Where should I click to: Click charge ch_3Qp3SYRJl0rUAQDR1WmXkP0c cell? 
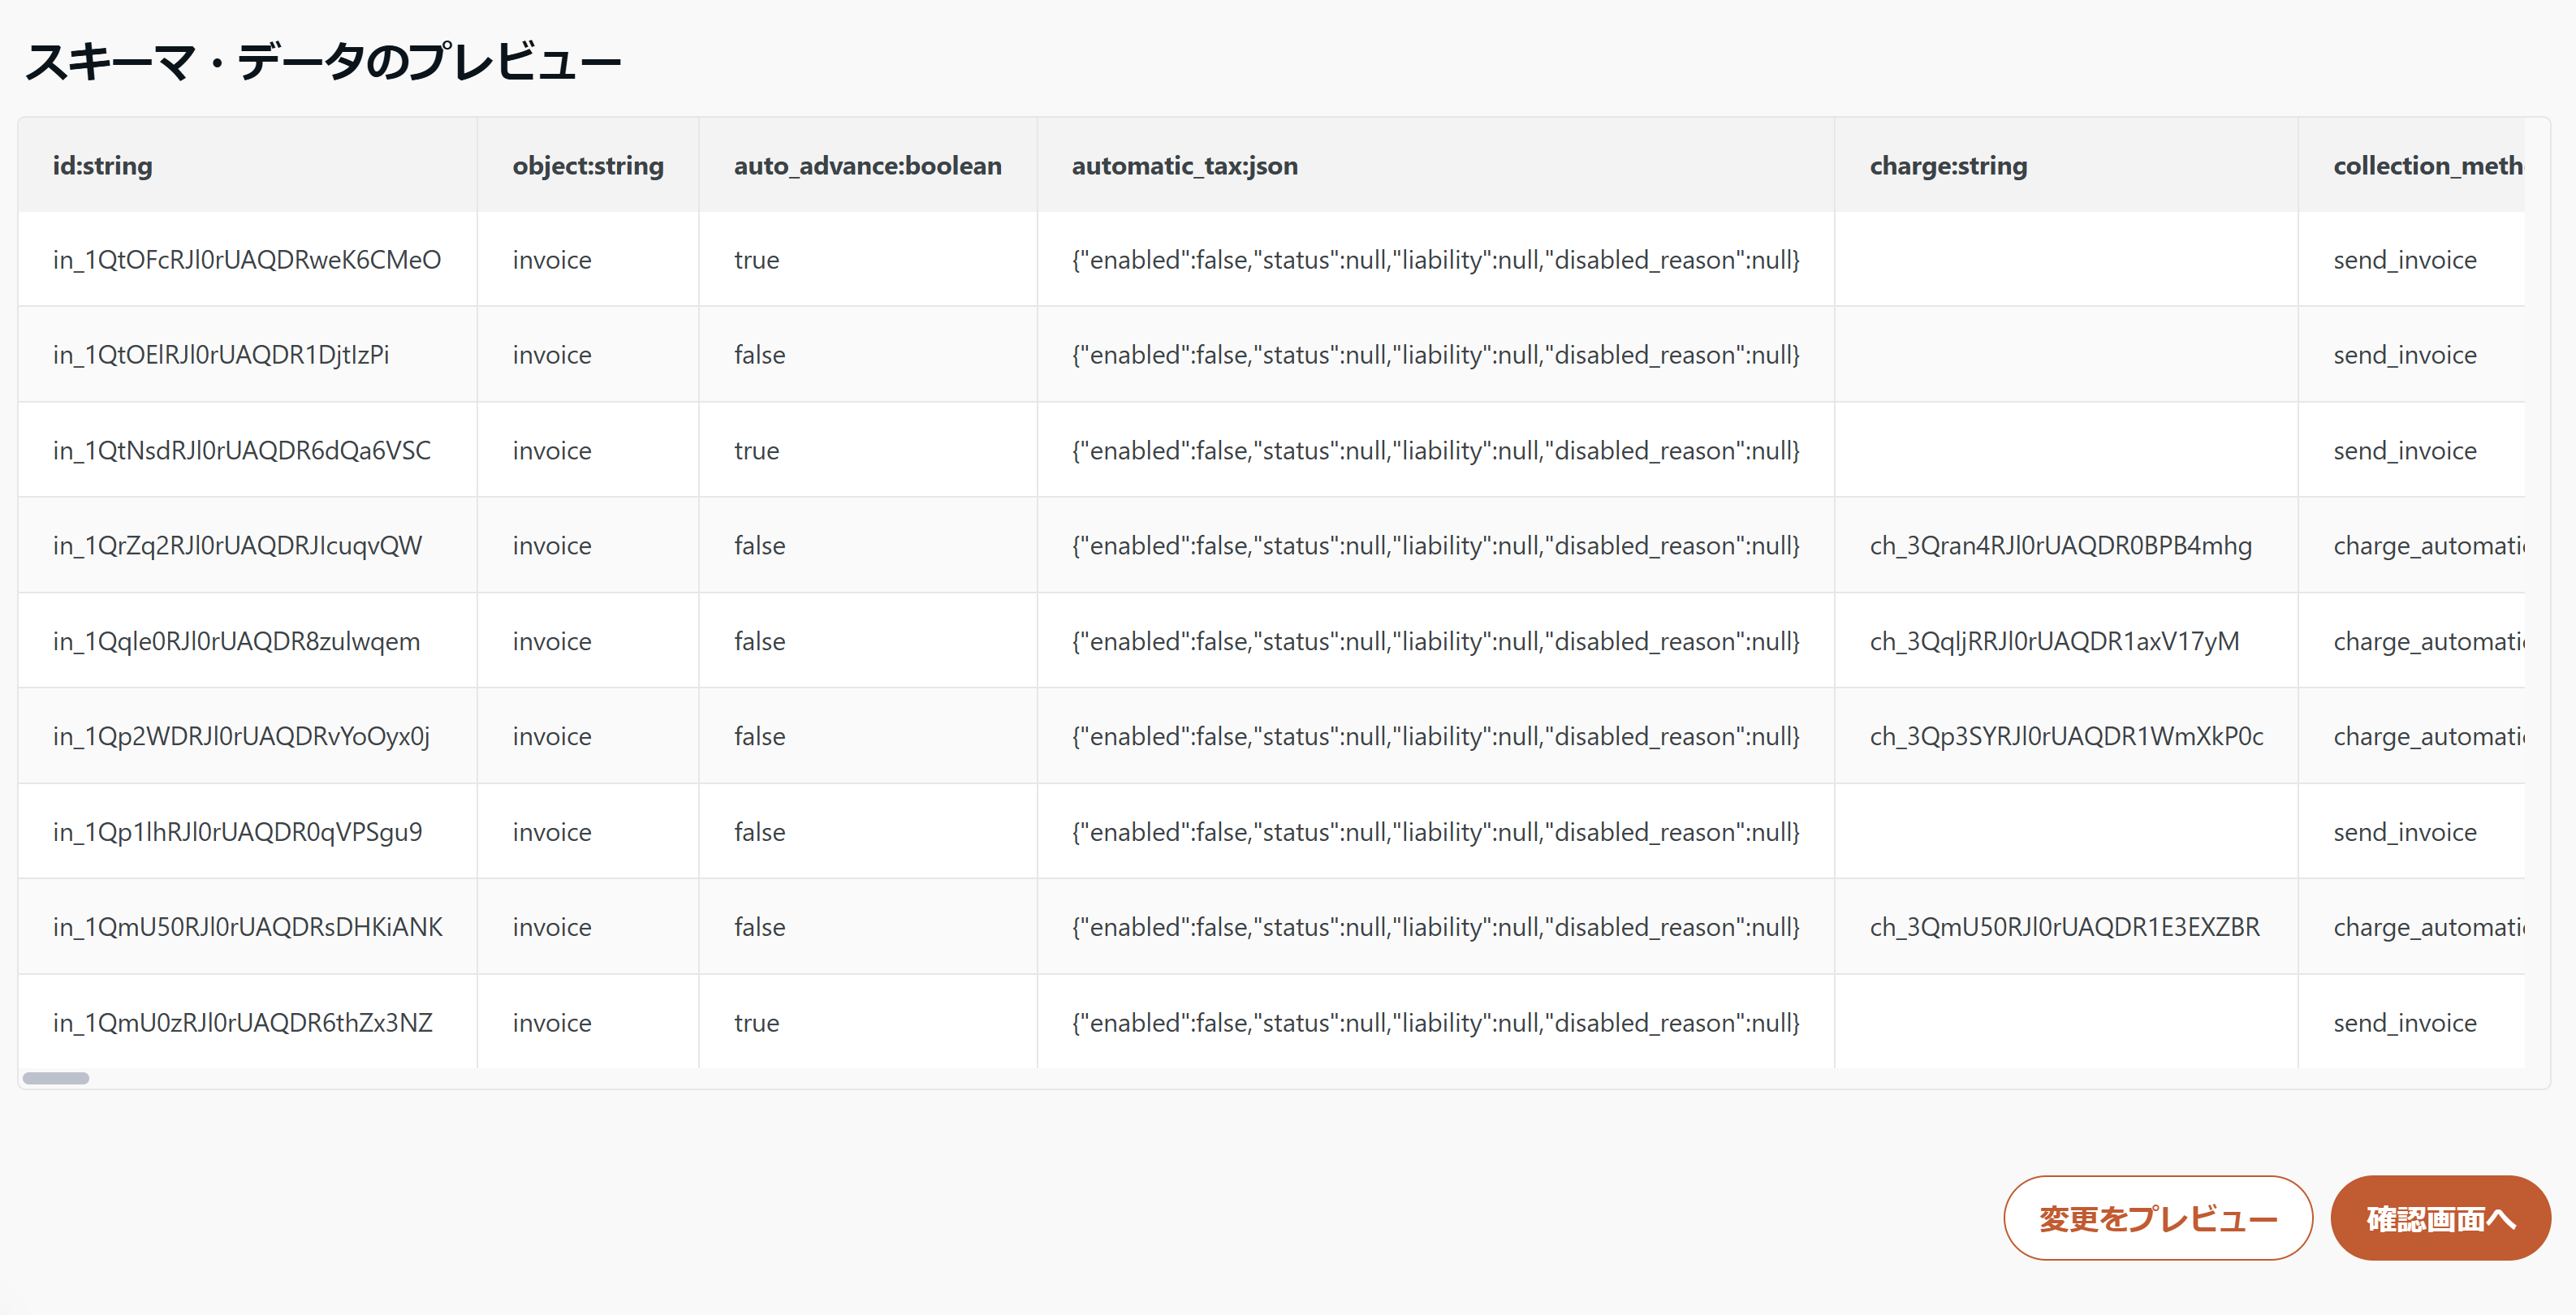[x=2066, y=737]
